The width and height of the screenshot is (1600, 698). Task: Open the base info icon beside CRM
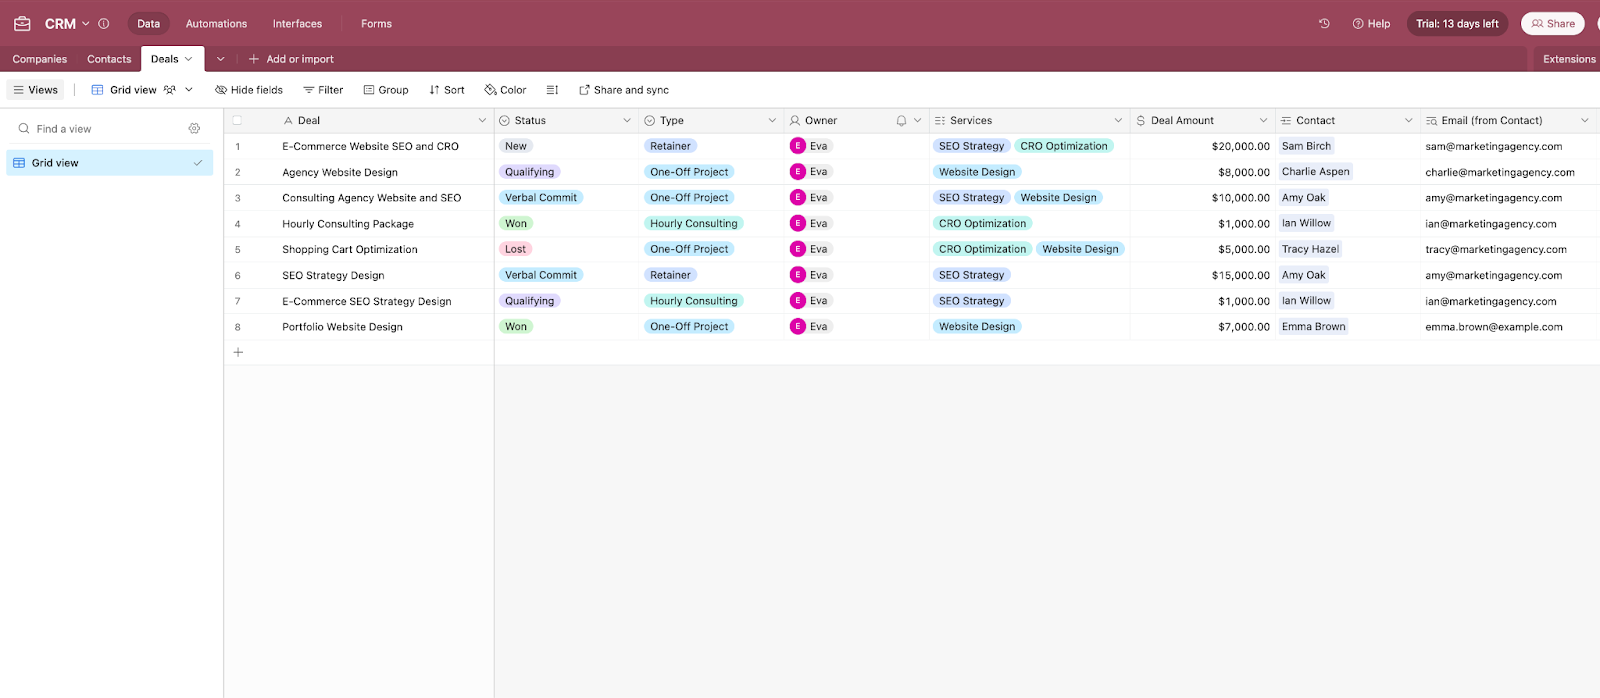point(103,23)
